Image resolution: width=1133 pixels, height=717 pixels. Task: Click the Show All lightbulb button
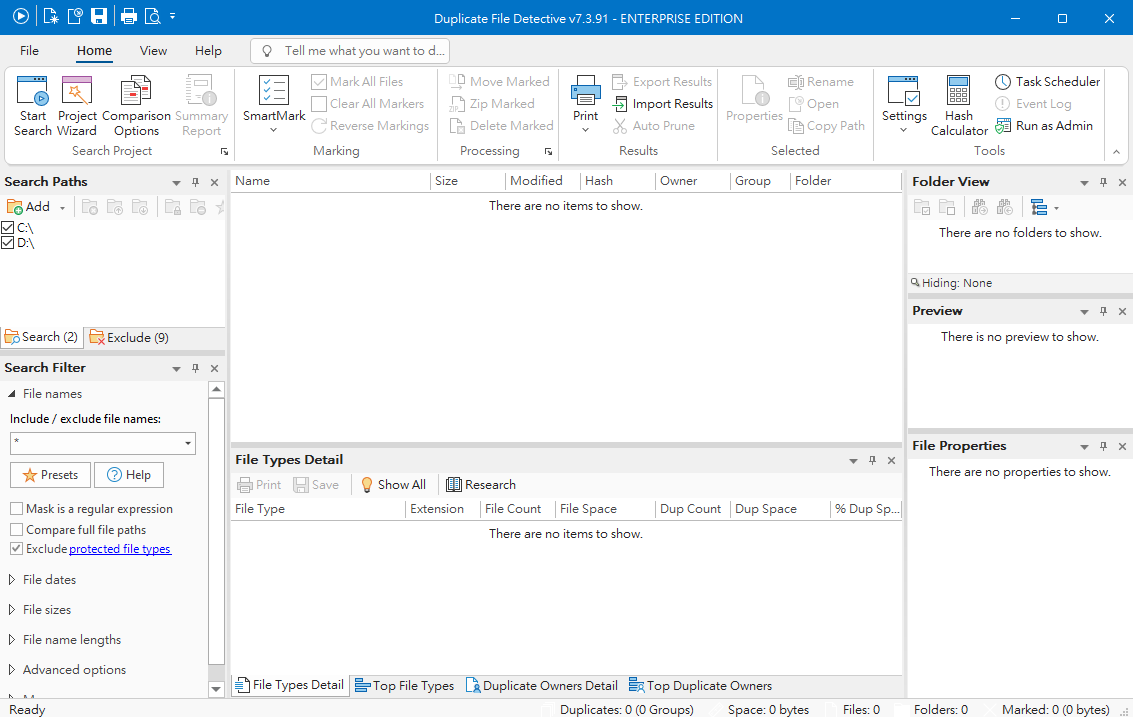point(394,485)
